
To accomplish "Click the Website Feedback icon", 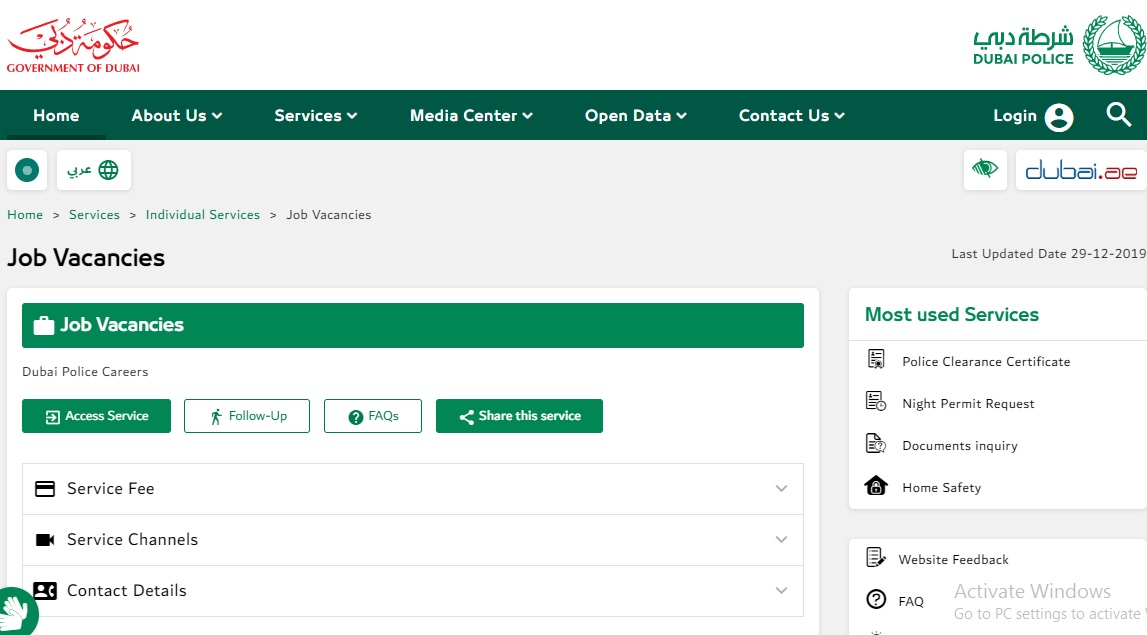I will [x=876, y=557].
